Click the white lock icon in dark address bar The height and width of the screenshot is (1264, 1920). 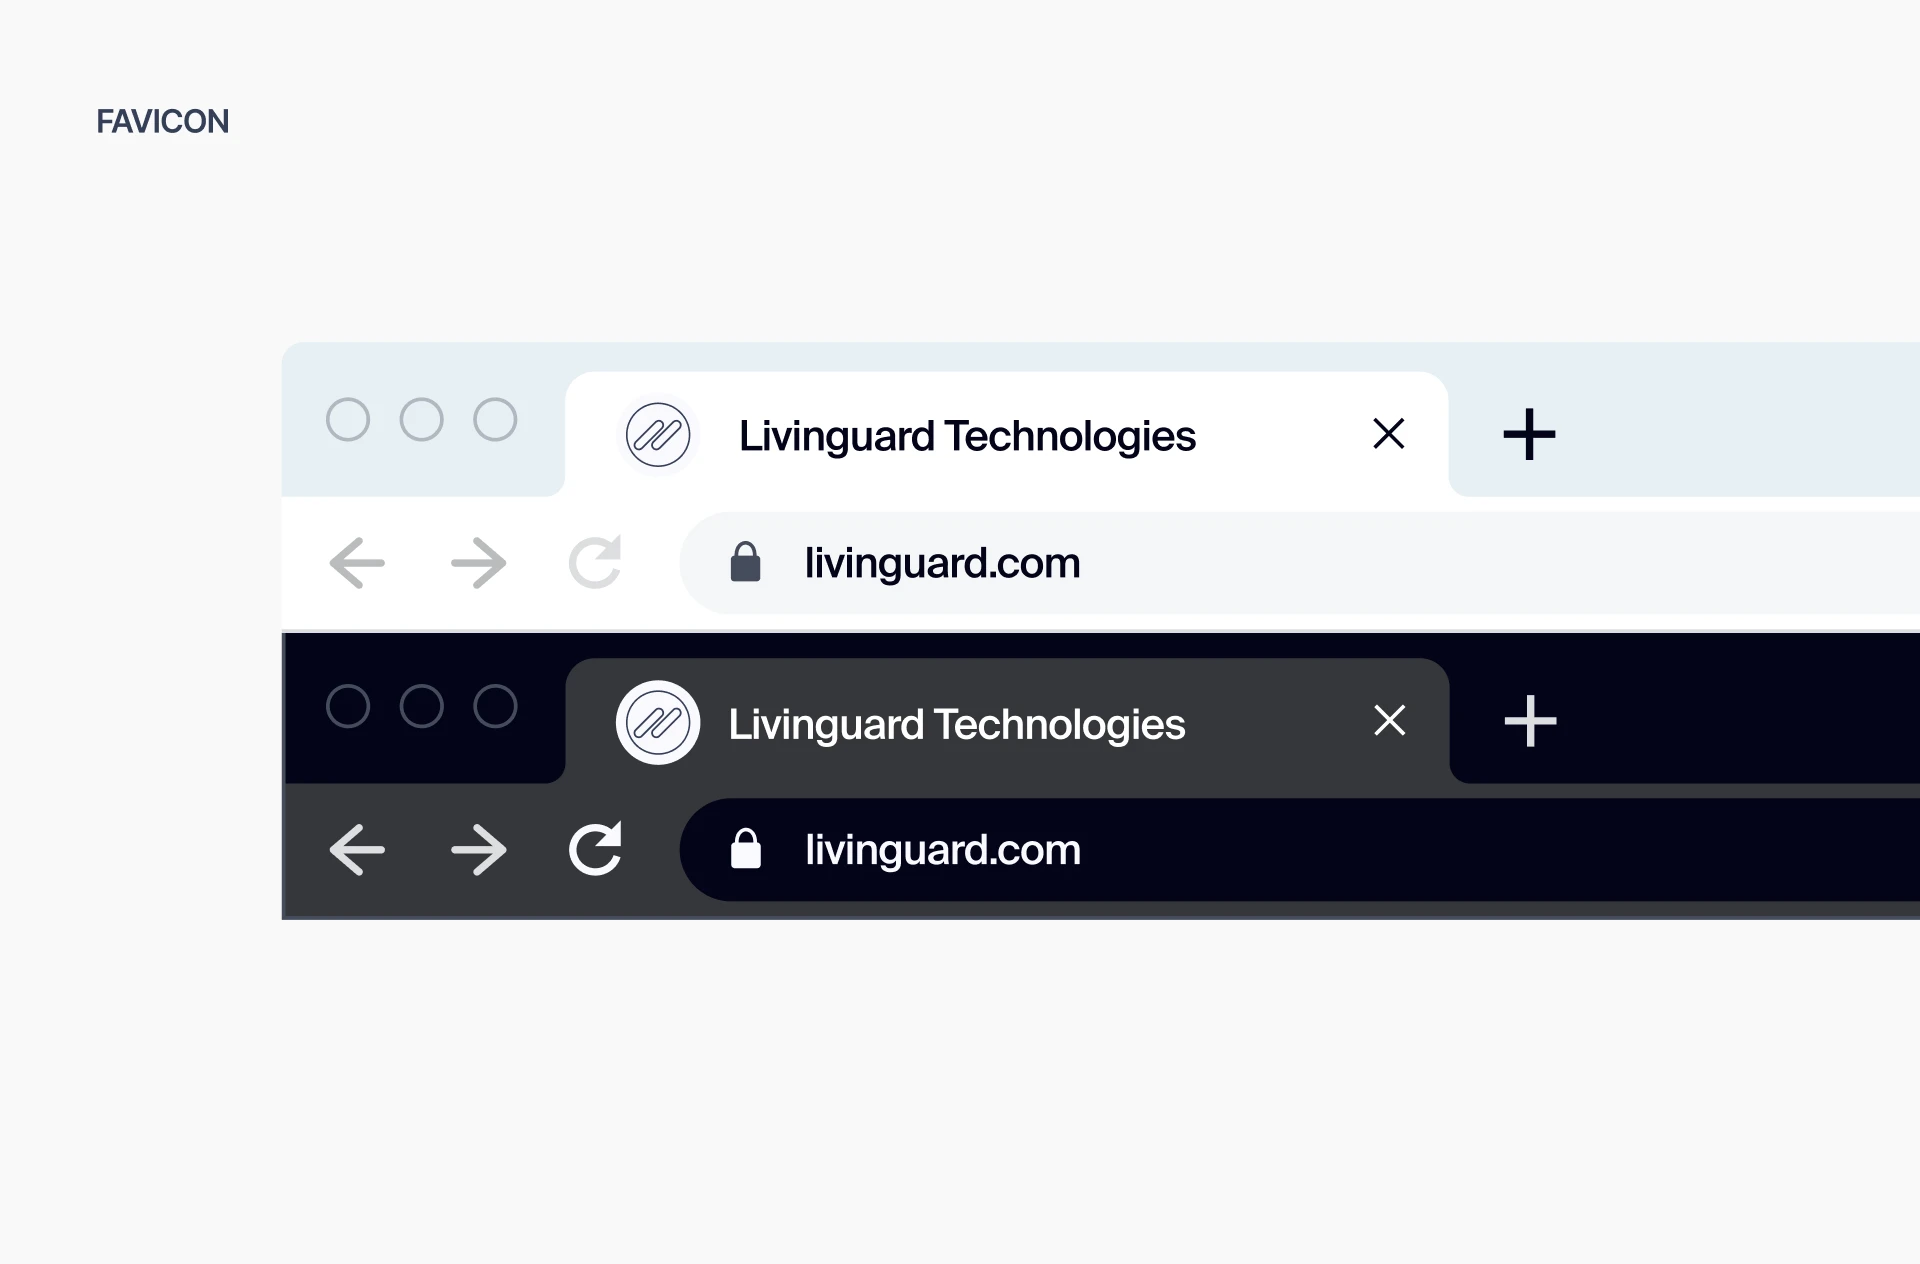point(746,849)
